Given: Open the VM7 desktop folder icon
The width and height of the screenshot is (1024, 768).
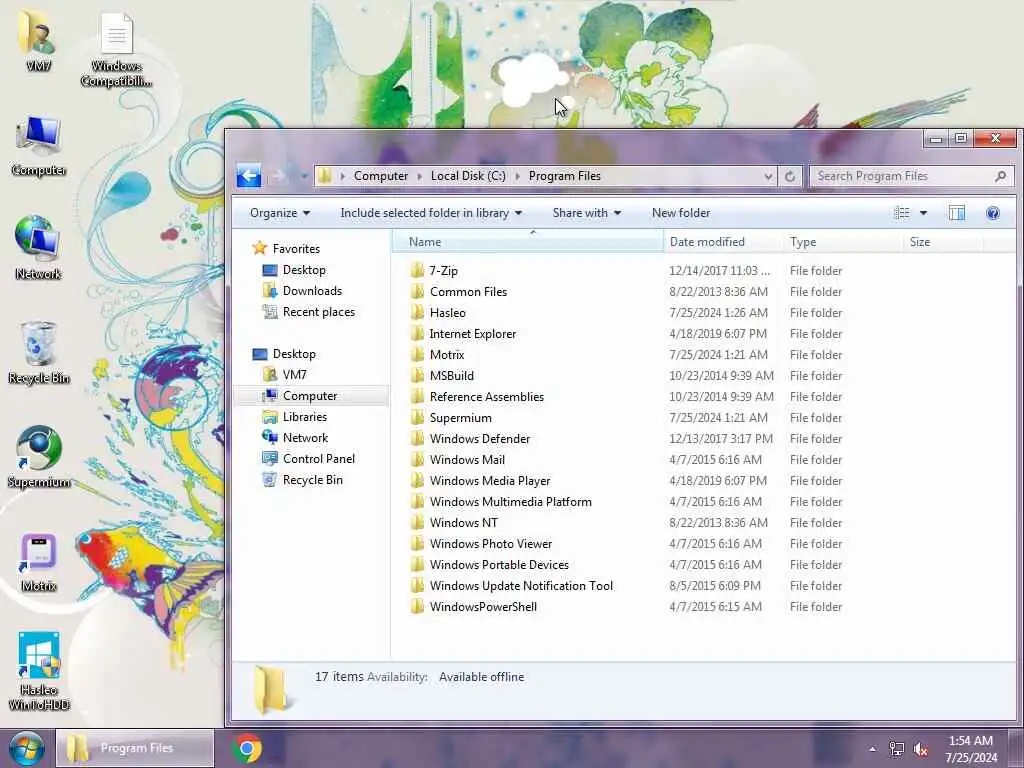Looking at the screenshot, I should point(39,33).
